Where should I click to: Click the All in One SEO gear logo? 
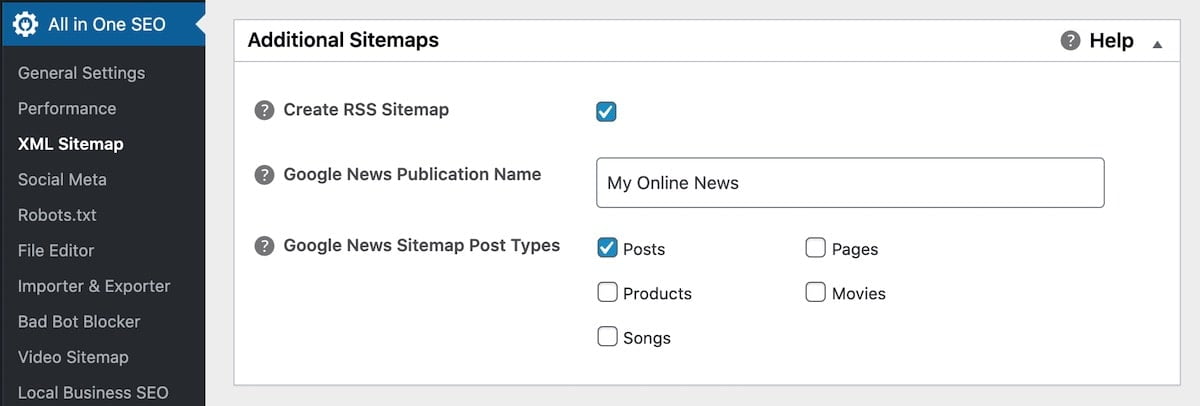coord(25,25)
